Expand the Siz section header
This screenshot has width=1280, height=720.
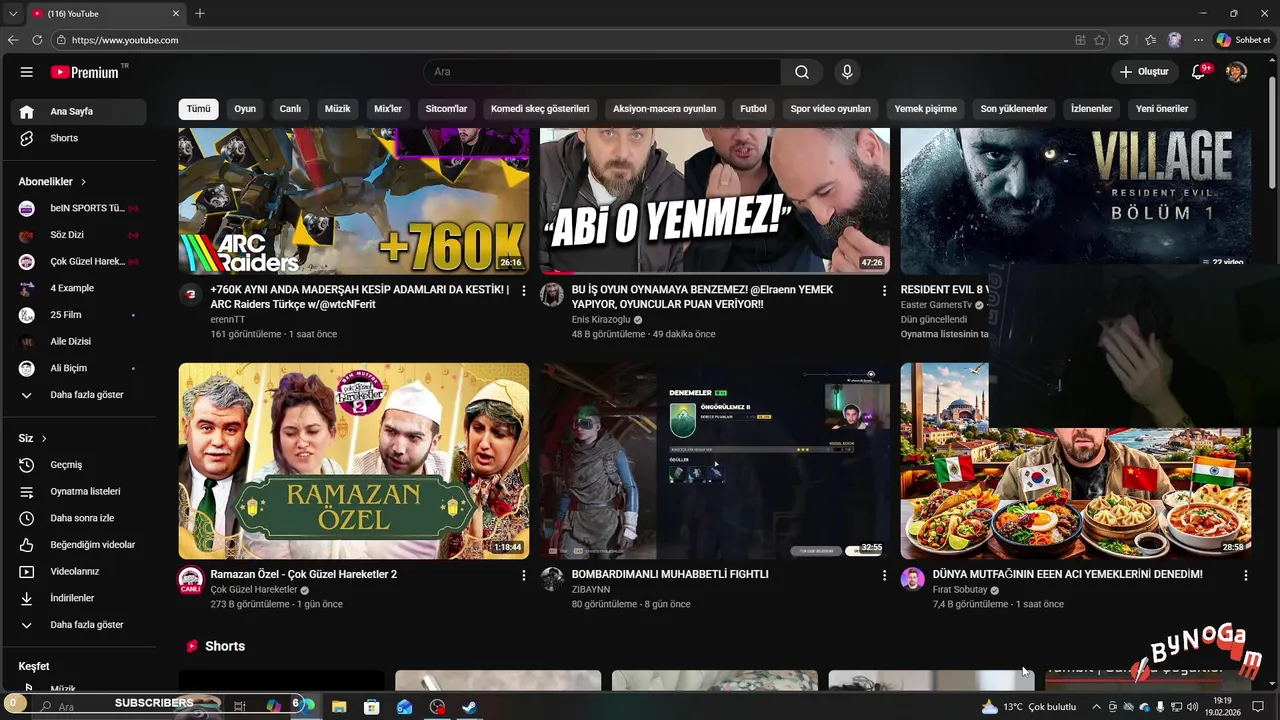33,438
